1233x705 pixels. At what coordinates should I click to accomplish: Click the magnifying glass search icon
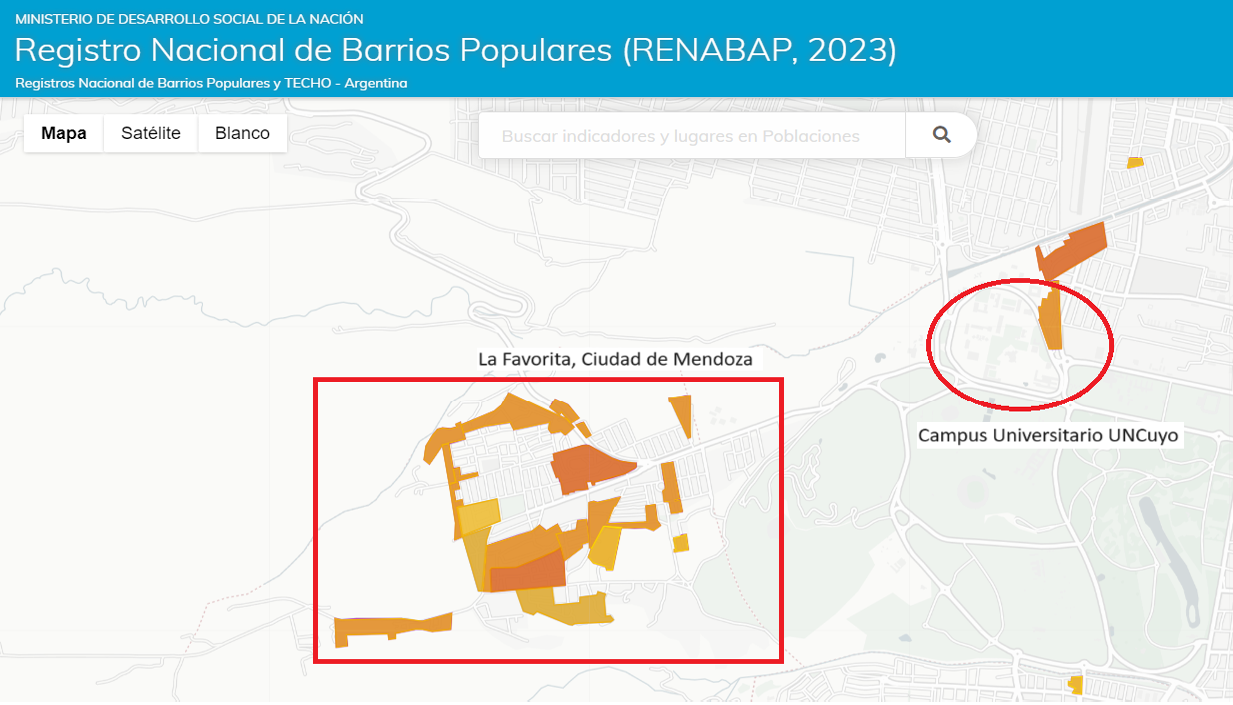point(941,134)
